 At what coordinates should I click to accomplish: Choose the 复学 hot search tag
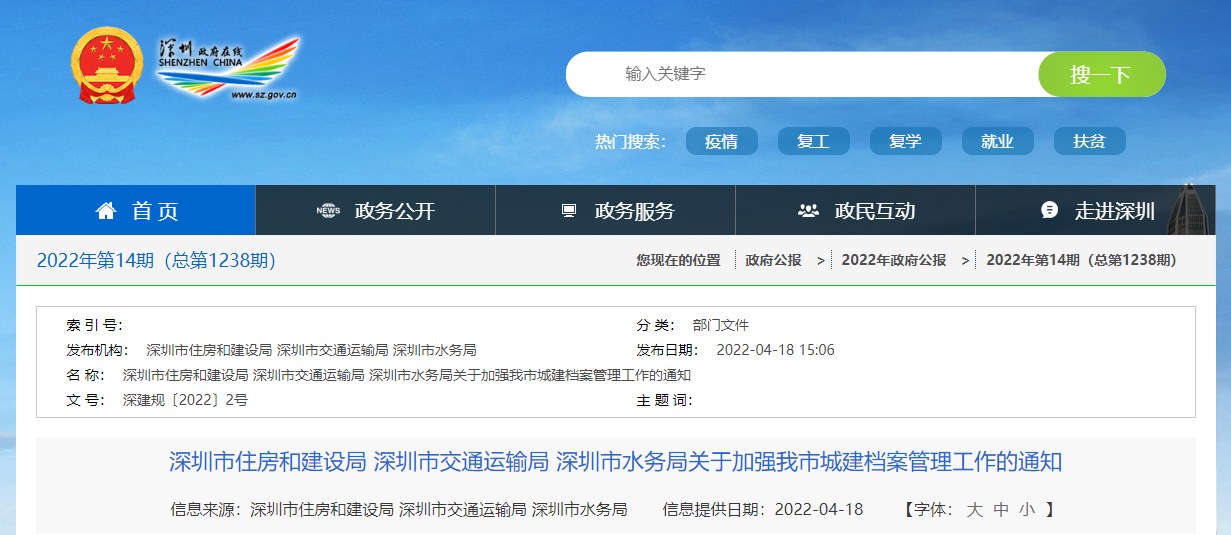tap(905, 142)
